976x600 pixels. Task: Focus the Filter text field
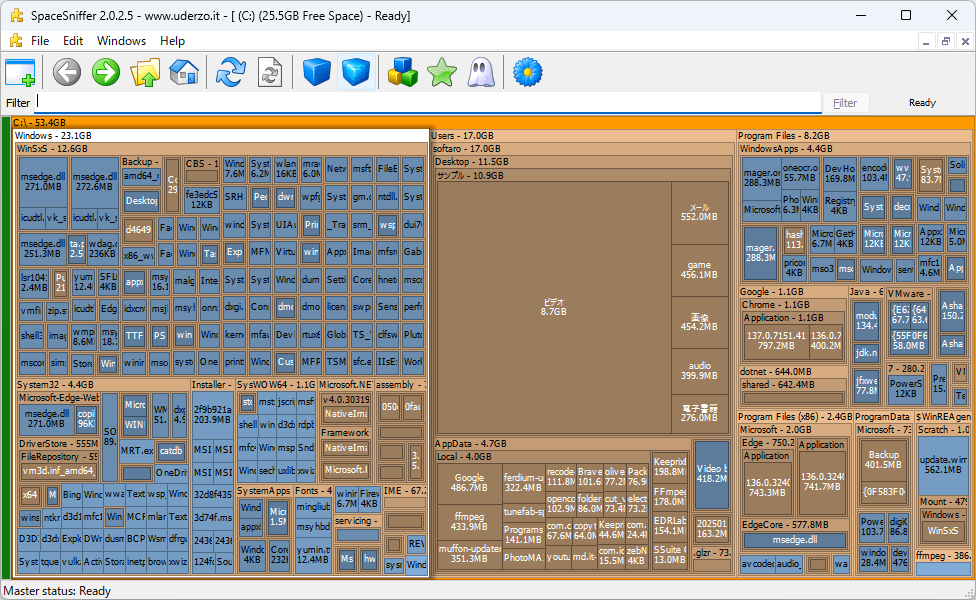tap(428, 103)
